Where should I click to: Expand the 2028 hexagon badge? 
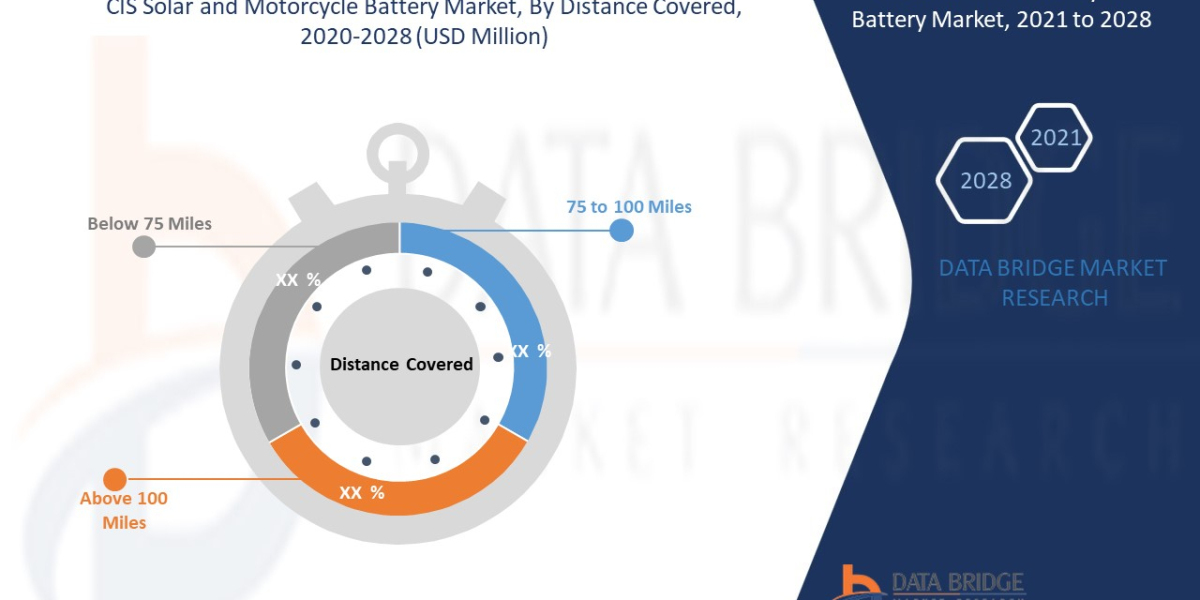983,181
